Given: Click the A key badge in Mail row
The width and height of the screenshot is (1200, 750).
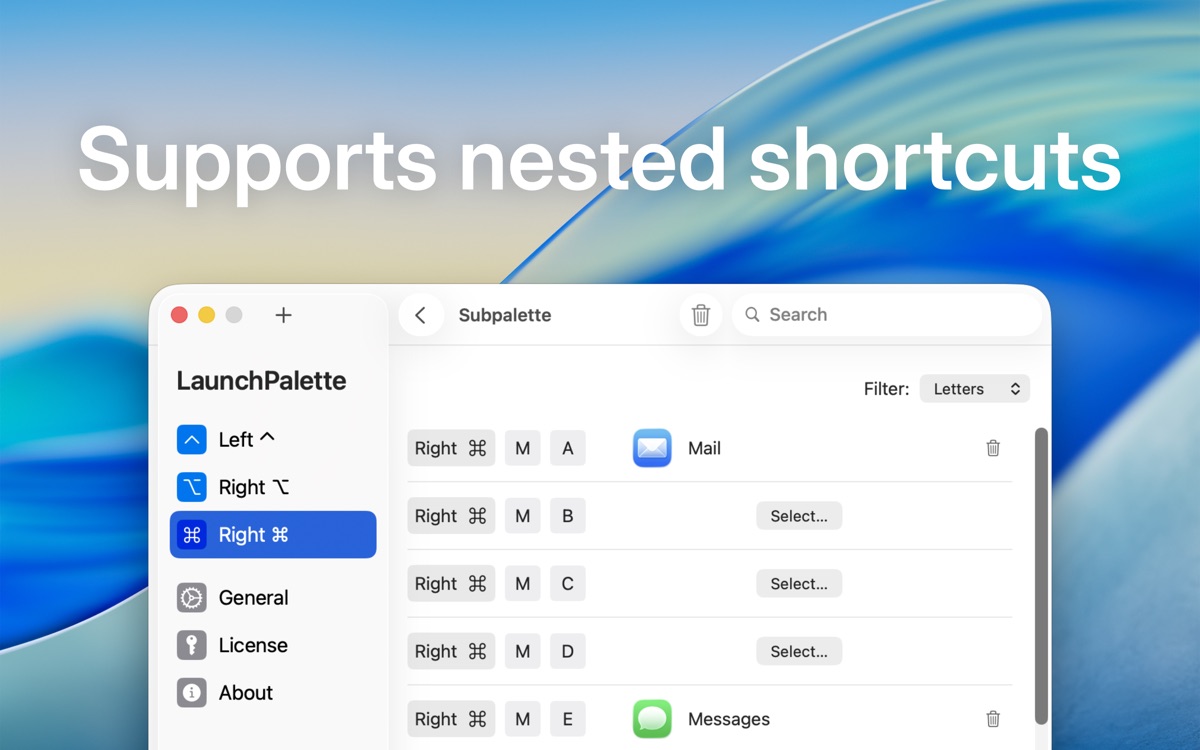Looking at the screenshot, I should [567, 448].
